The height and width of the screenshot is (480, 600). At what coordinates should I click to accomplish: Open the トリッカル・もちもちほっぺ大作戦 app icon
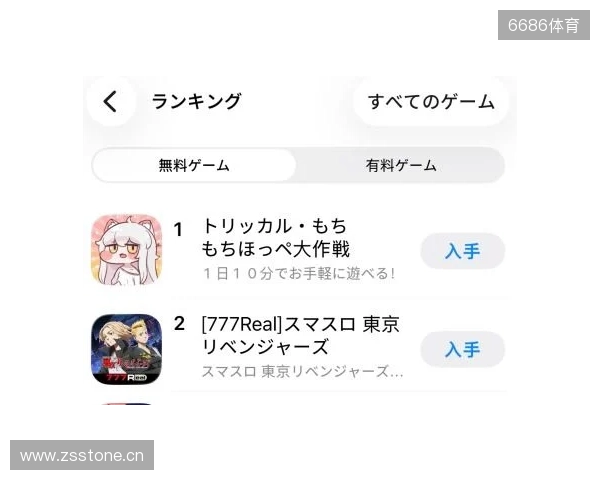click(x=127, y=250)
